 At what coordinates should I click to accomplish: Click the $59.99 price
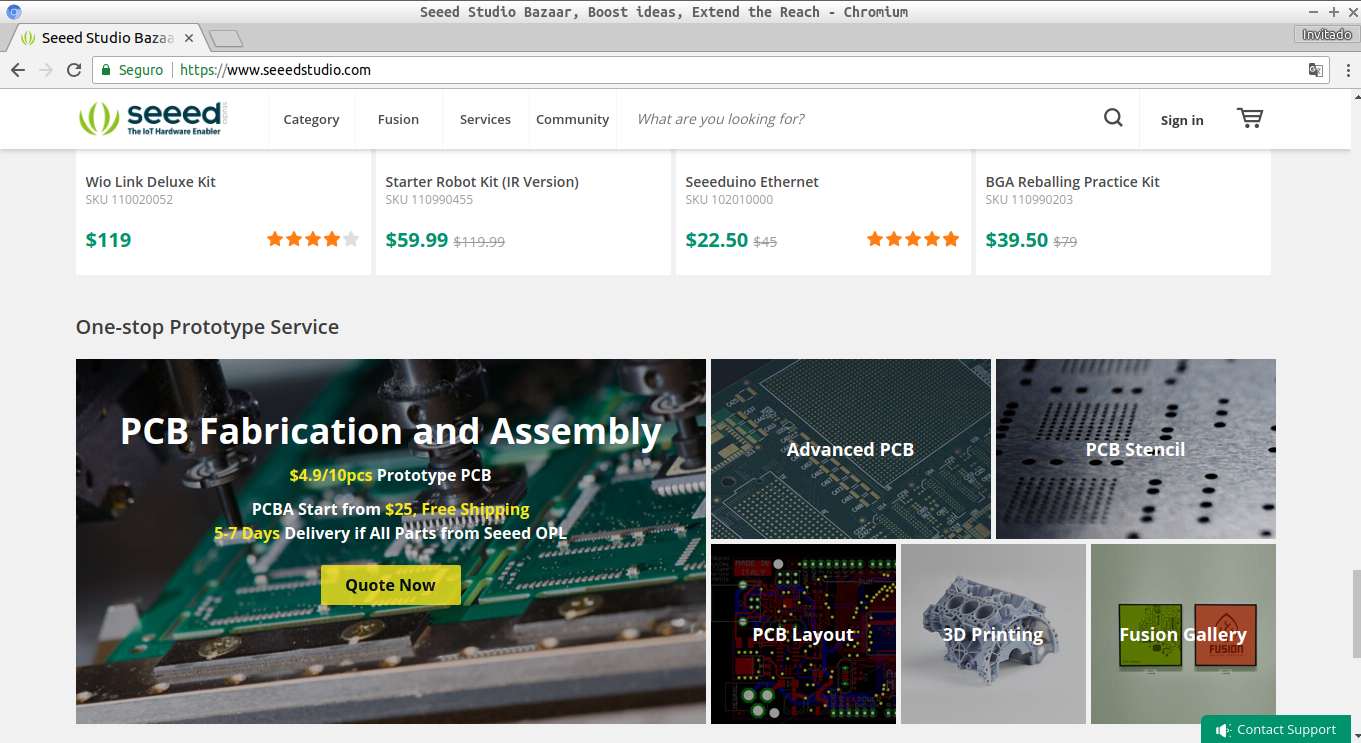coord(417,240)
